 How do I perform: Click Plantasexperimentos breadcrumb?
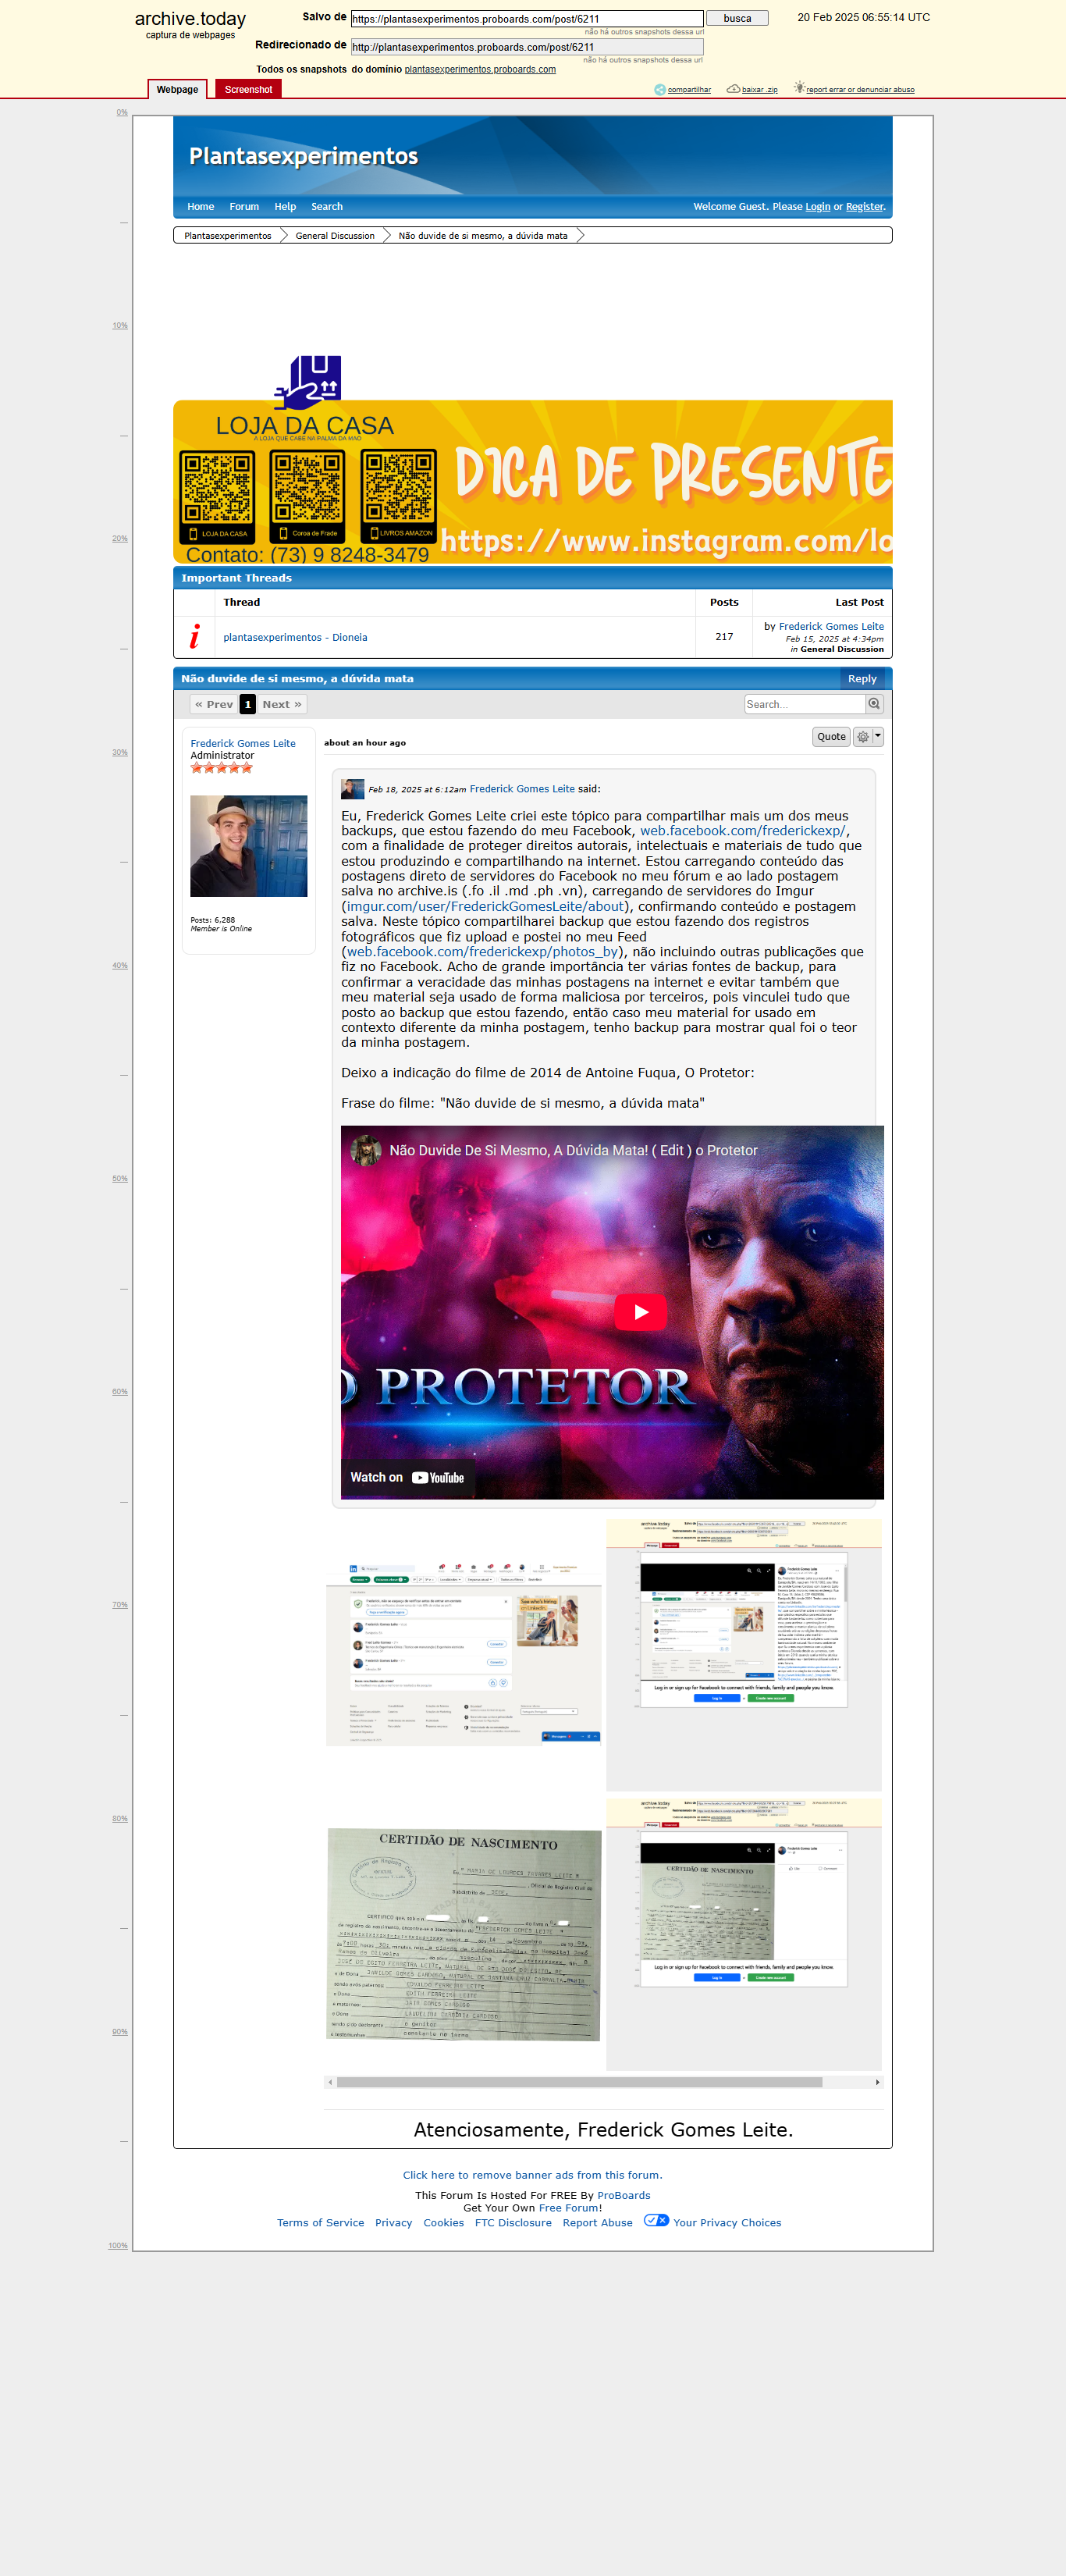coord(227,236)
